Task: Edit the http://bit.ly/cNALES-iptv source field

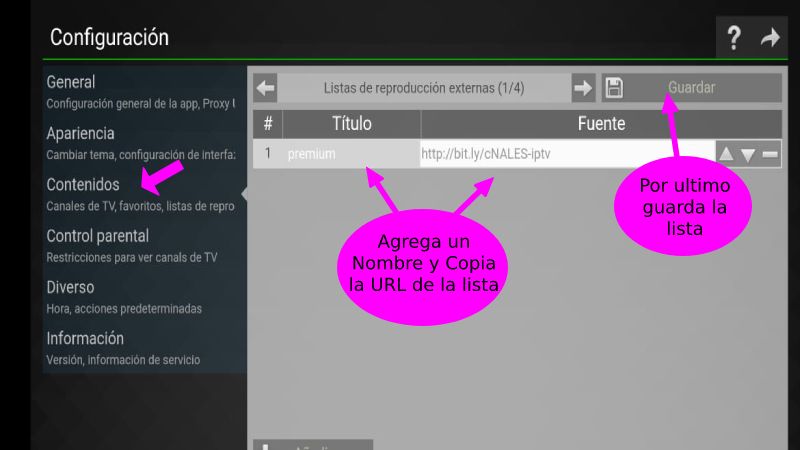Action: (567, 154)
